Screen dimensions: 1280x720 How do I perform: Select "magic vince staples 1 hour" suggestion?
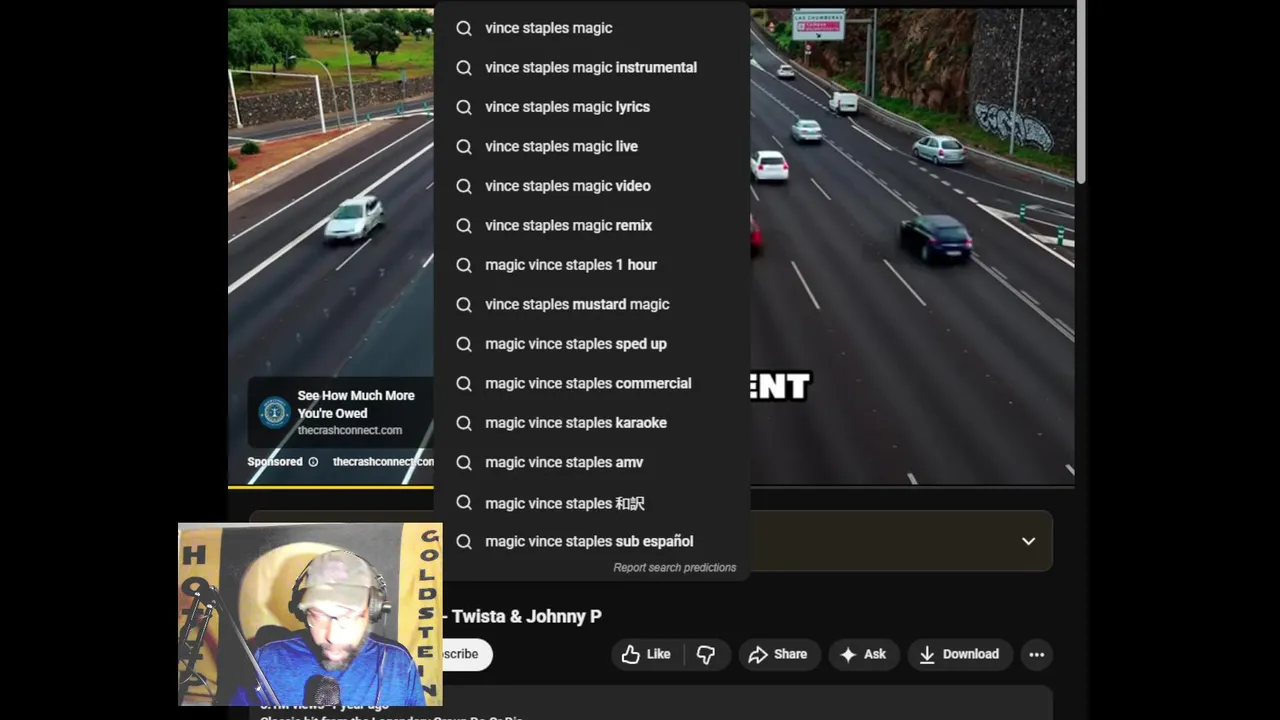[592, 265]
